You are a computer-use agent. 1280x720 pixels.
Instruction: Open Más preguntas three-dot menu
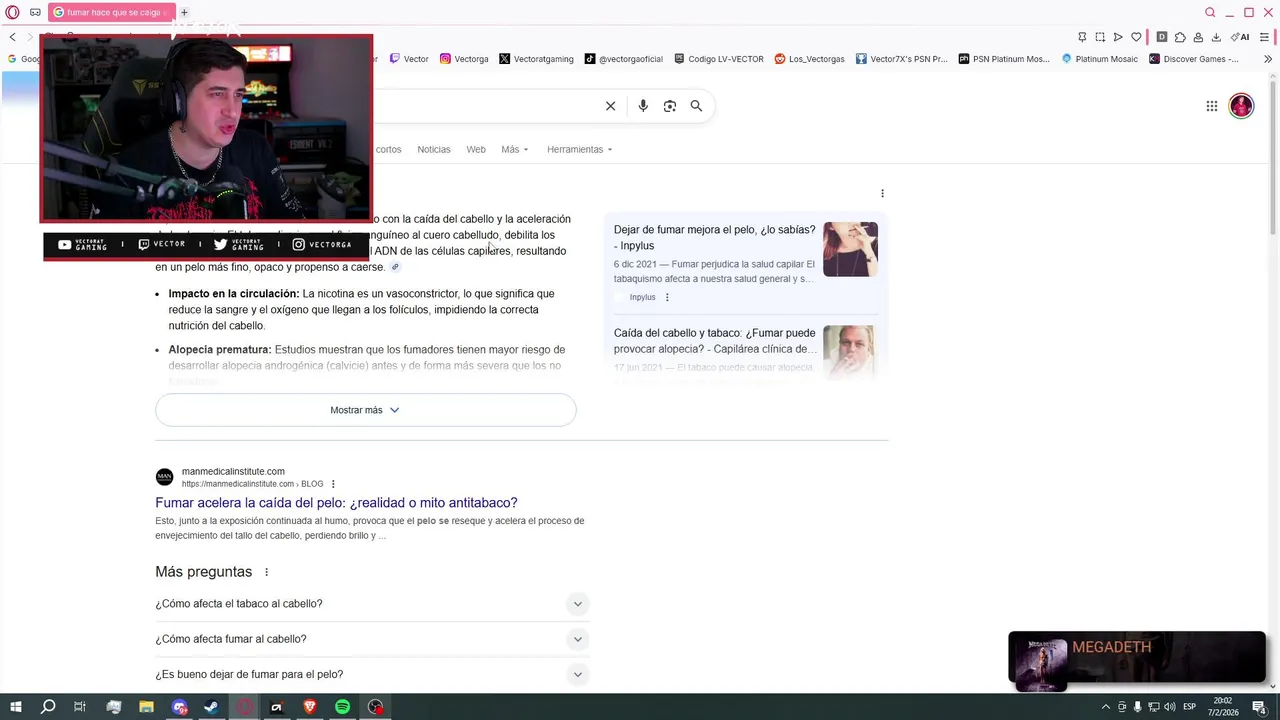tap(266, 572)
